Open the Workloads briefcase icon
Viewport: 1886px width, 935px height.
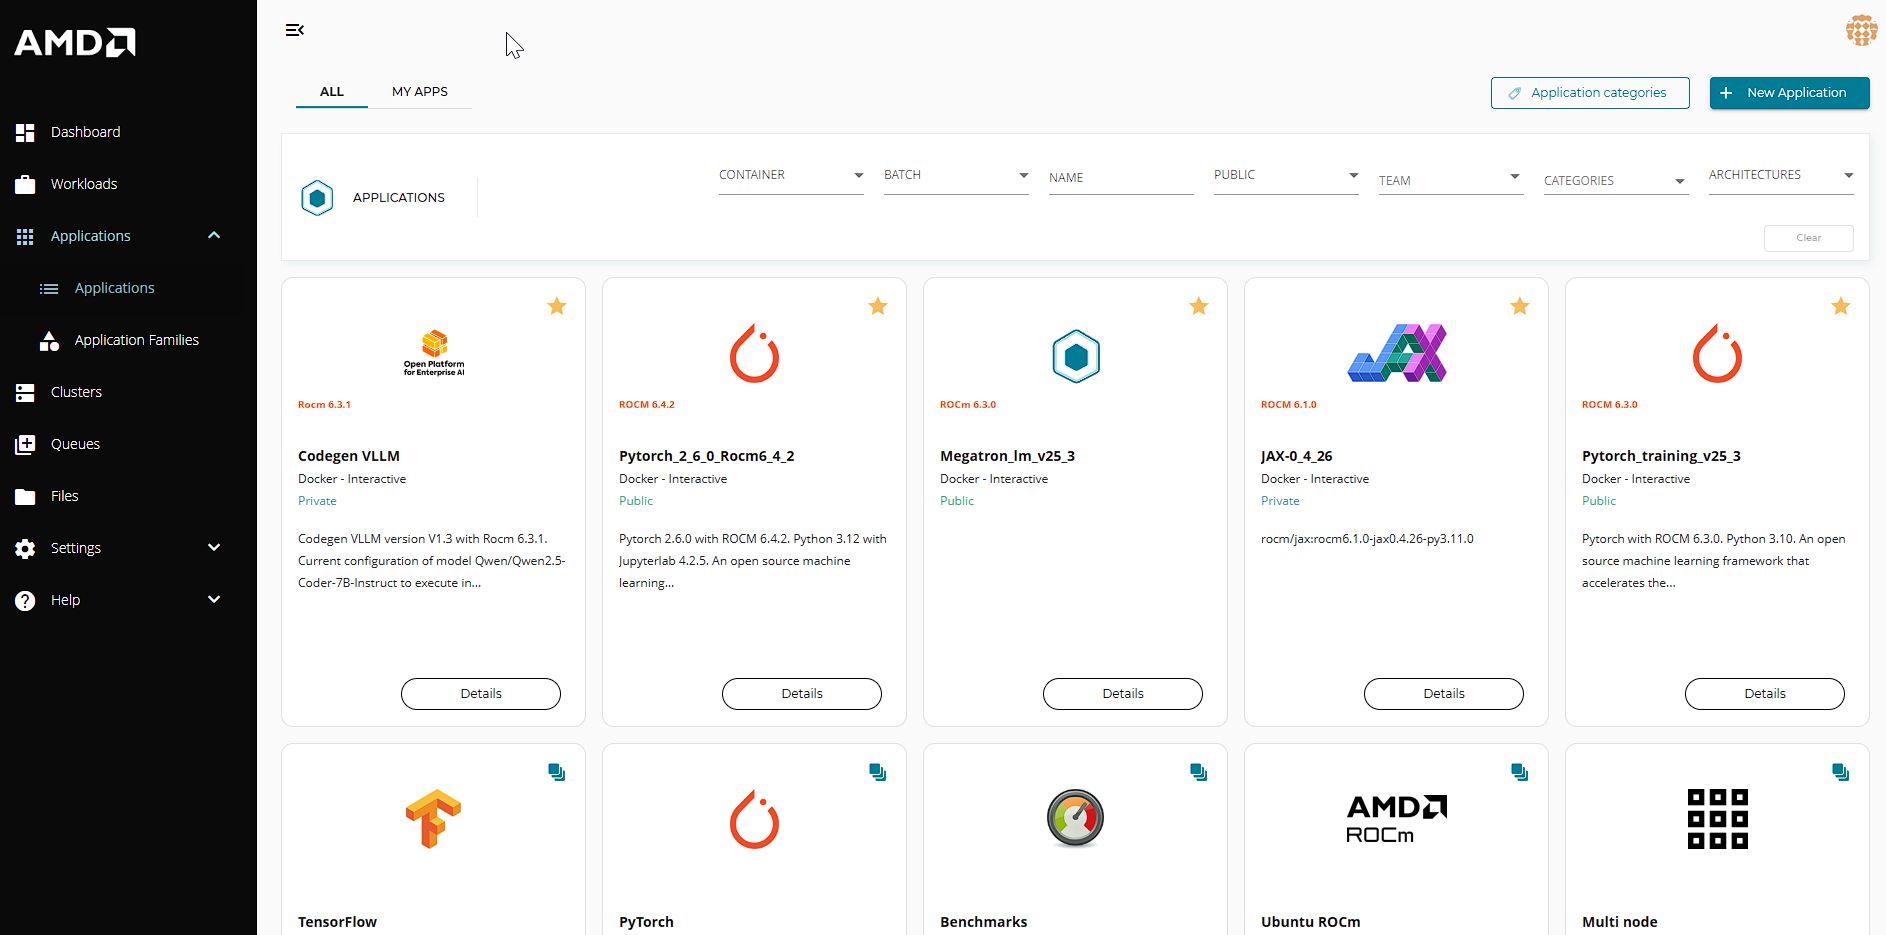(x=25, y=184)
